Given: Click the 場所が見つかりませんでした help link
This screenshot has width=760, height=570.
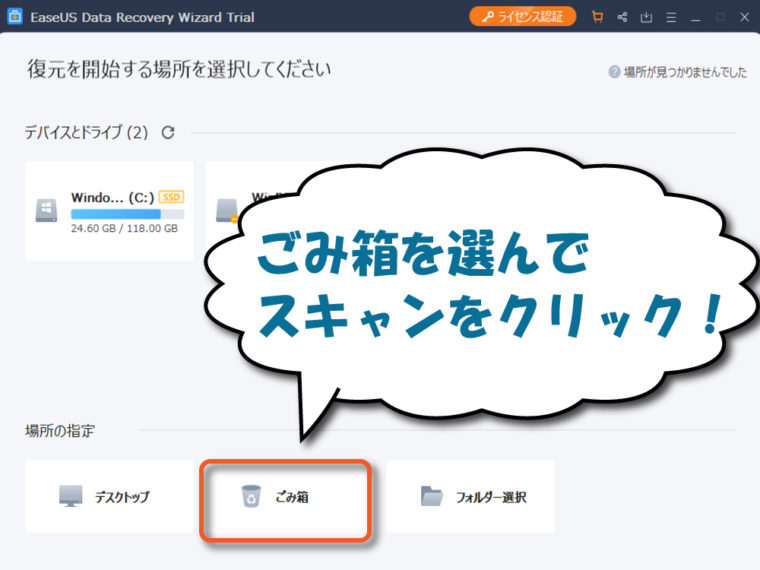Looking at the screenshot, I should point(685,72).
